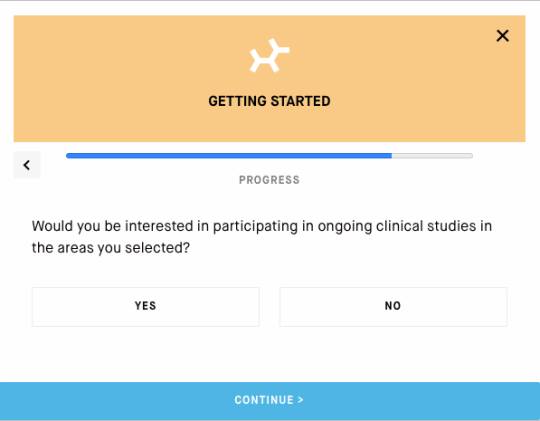Click the PROGRESS label
This screenshot has width=540, height=421.
pos(269,180)
